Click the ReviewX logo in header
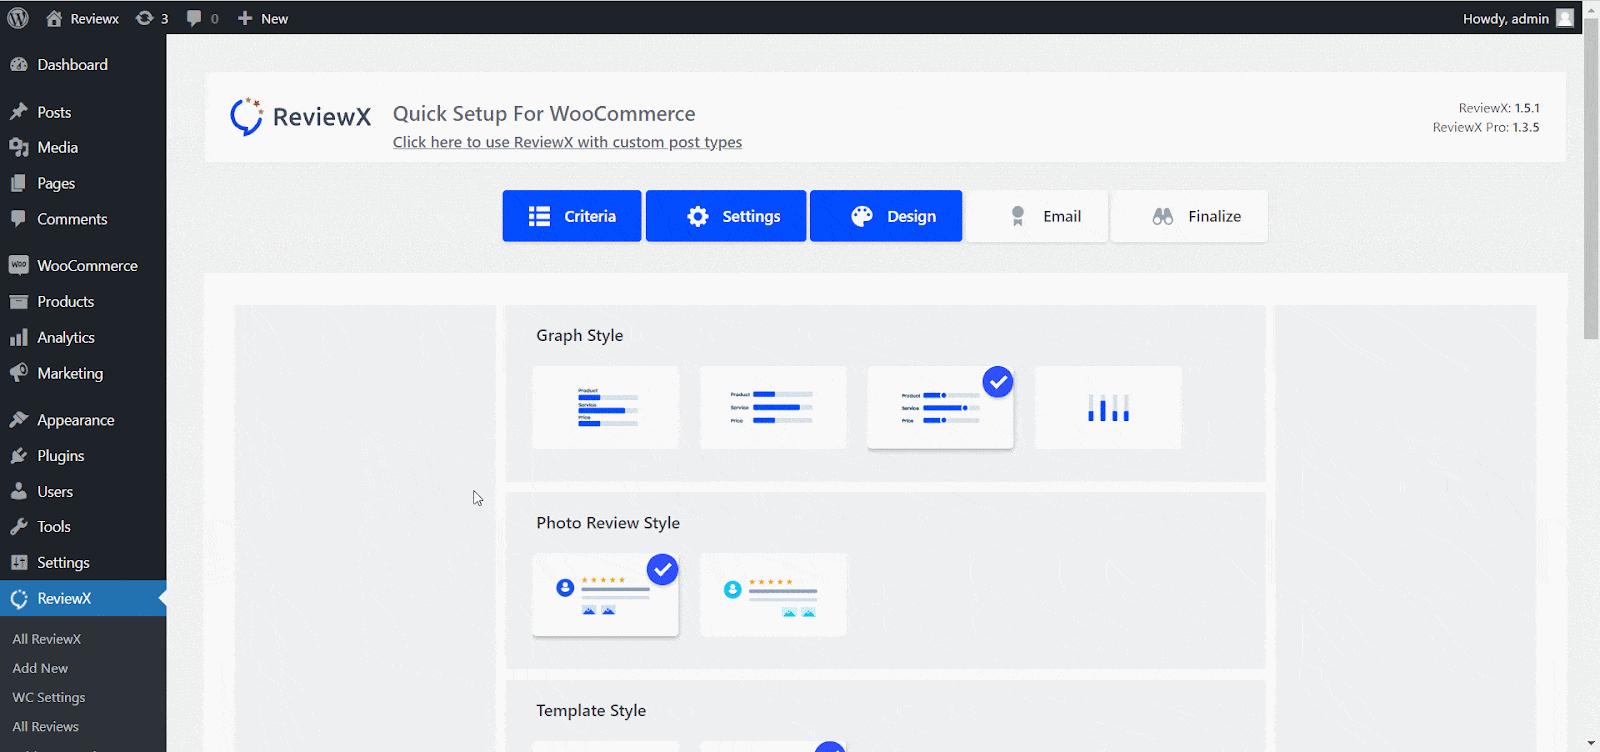This screenshot has width=1600, height=752. (301, 117)
